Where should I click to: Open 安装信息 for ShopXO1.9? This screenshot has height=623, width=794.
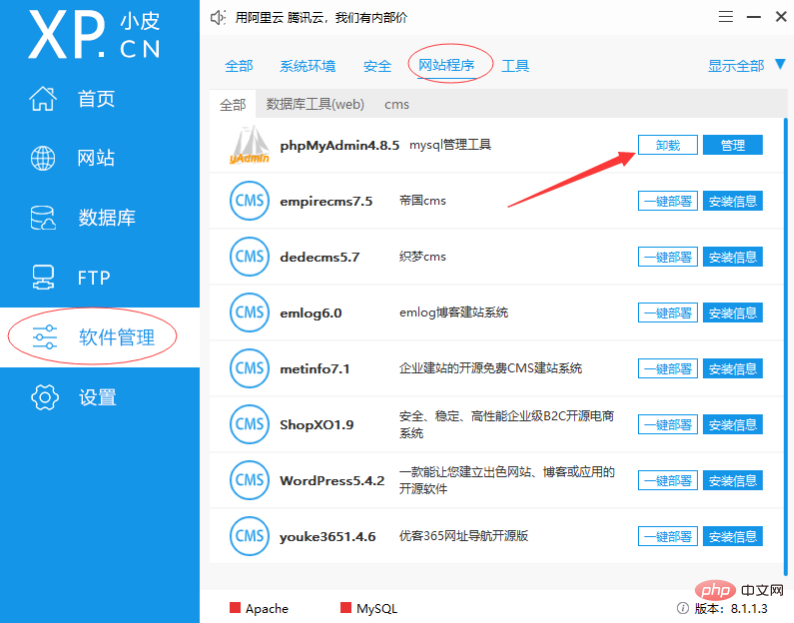coord(732,425)
